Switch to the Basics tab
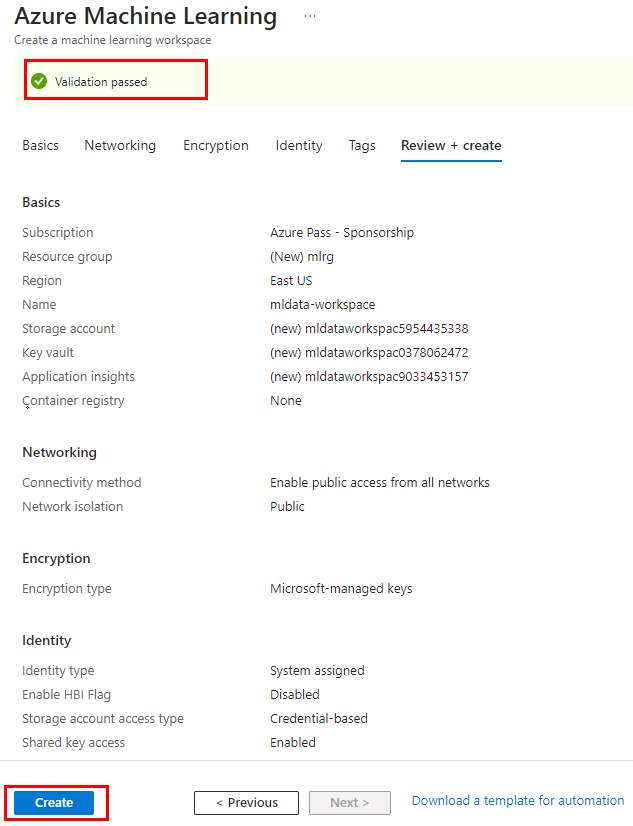The image size is (633, 826). [41, 145]
